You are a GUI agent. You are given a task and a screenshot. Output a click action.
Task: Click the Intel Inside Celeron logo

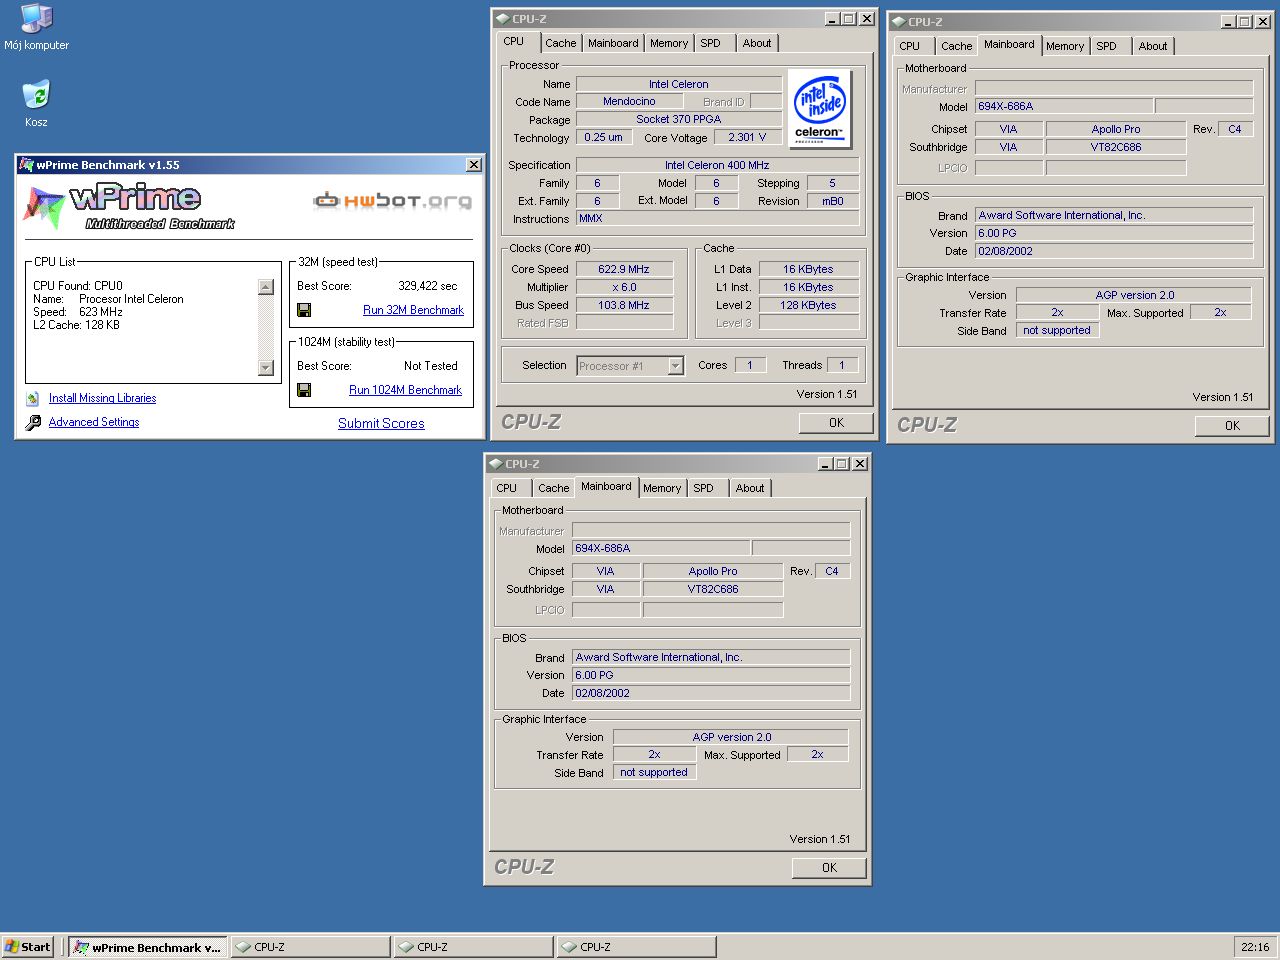pyautogui.click(x=820, y=109)
